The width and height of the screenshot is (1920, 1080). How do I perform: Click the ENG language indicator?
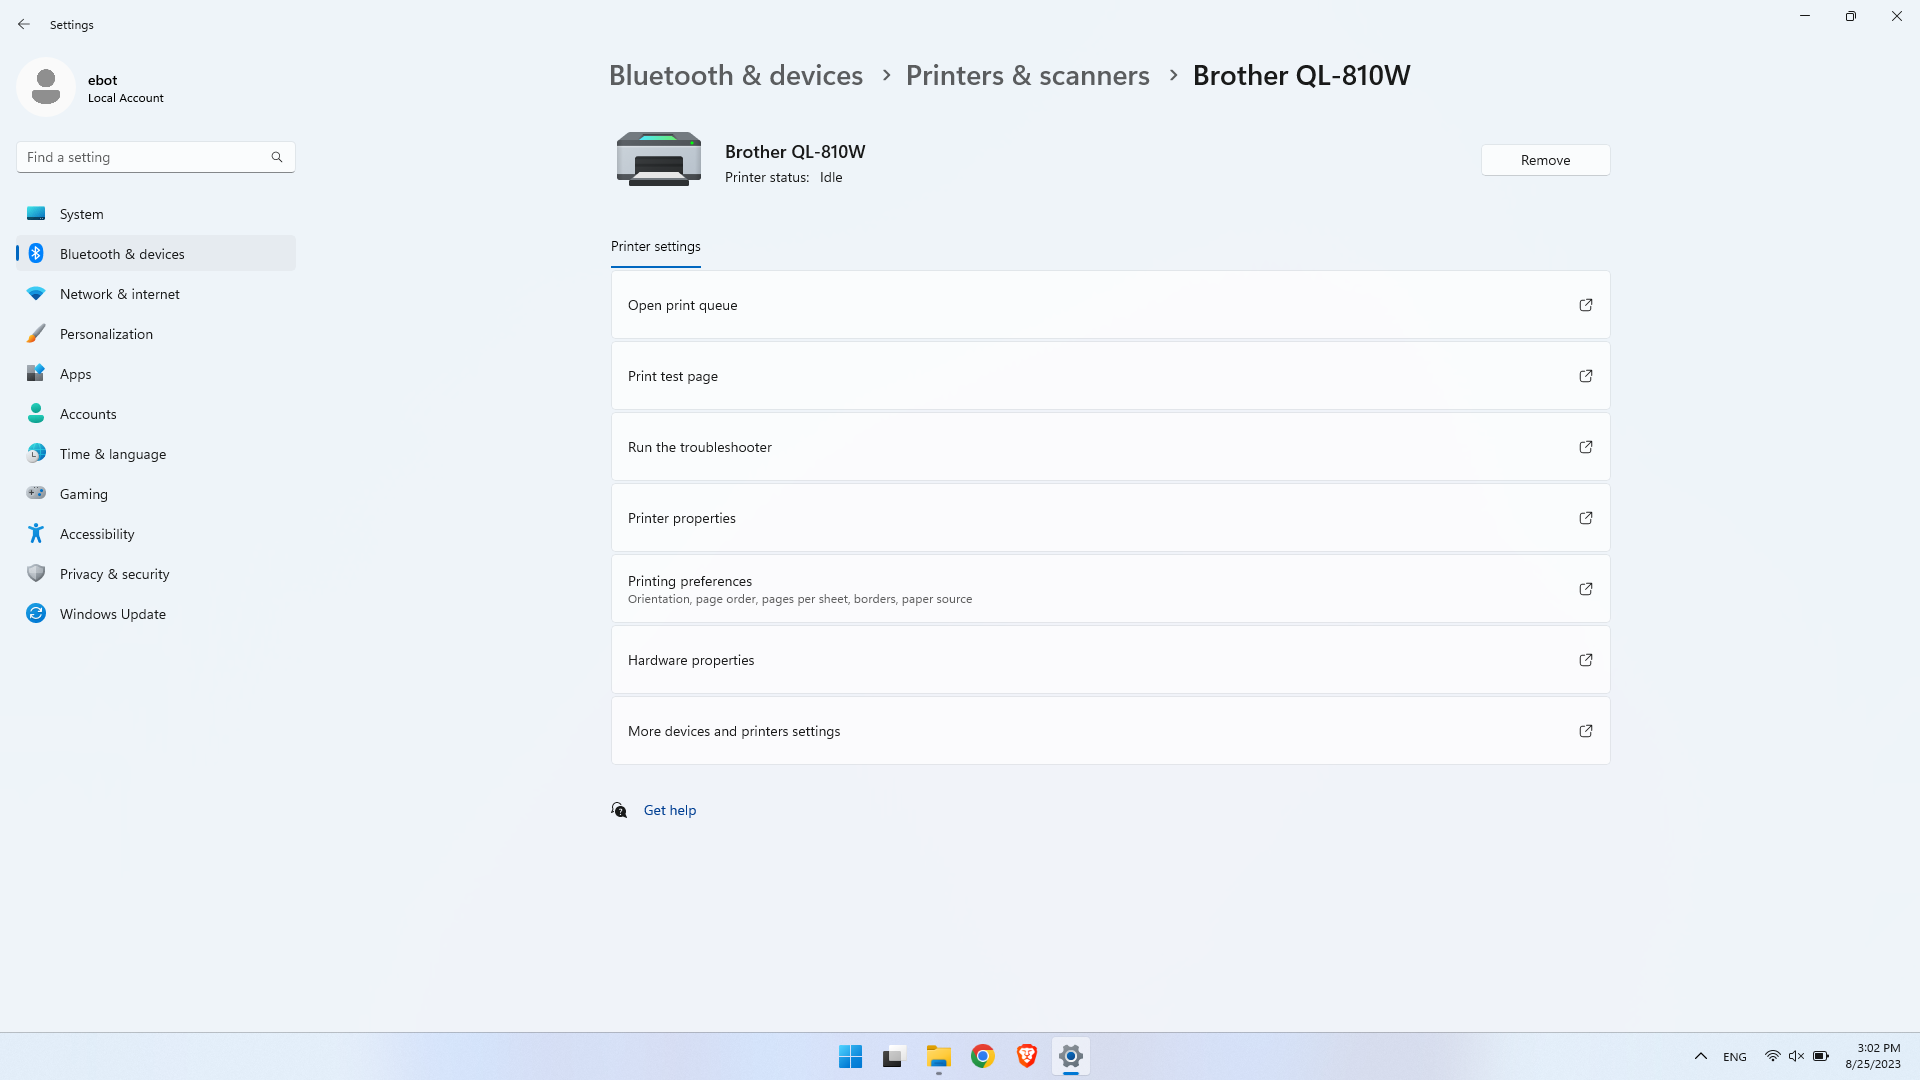1735,1057
